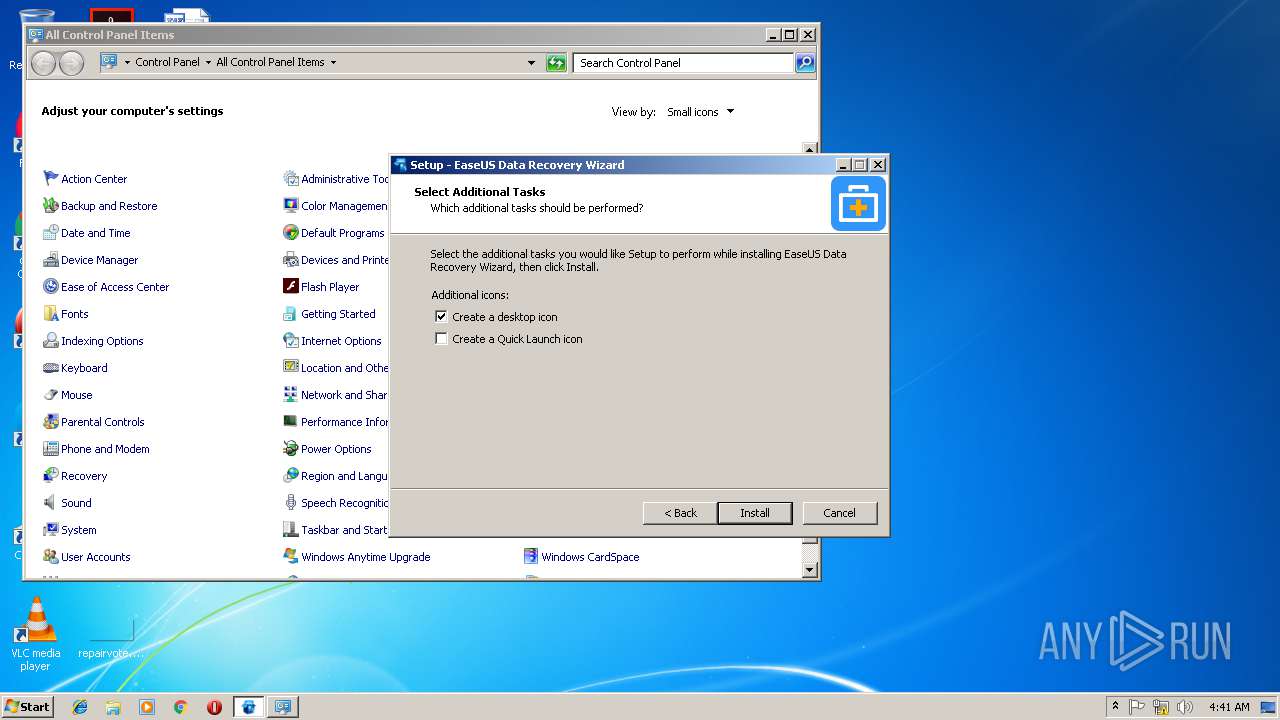Expand the Control Panel breadcrumb arrow
Screen dimensions: 1280x720
point(208,62)
